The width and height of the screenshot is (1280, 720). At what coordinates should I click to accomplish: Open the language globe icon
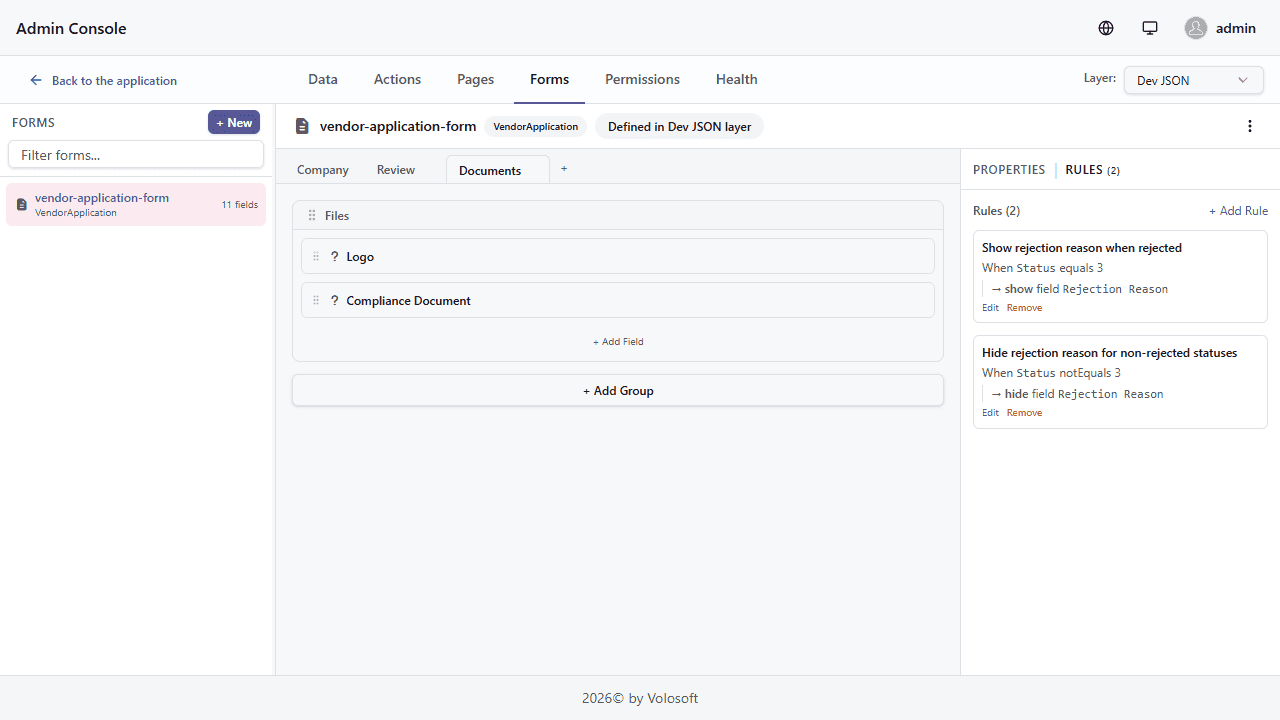pyautogui.click(x=1106, y=28)
